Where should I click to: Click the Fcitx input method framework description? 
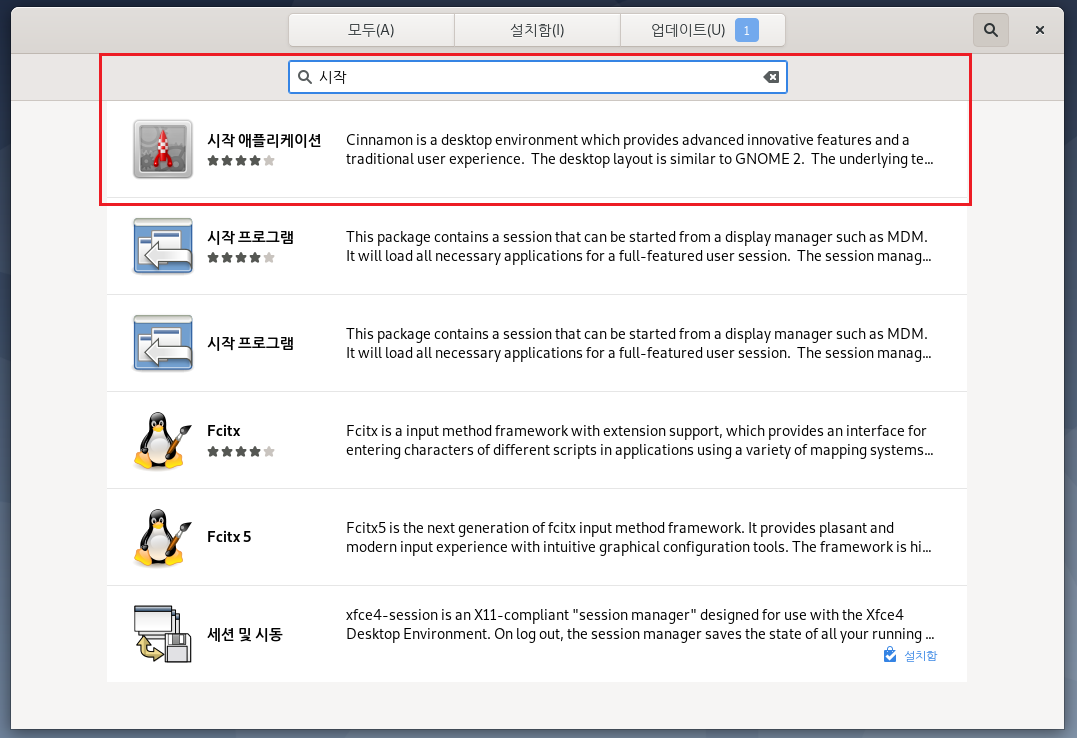639,440
